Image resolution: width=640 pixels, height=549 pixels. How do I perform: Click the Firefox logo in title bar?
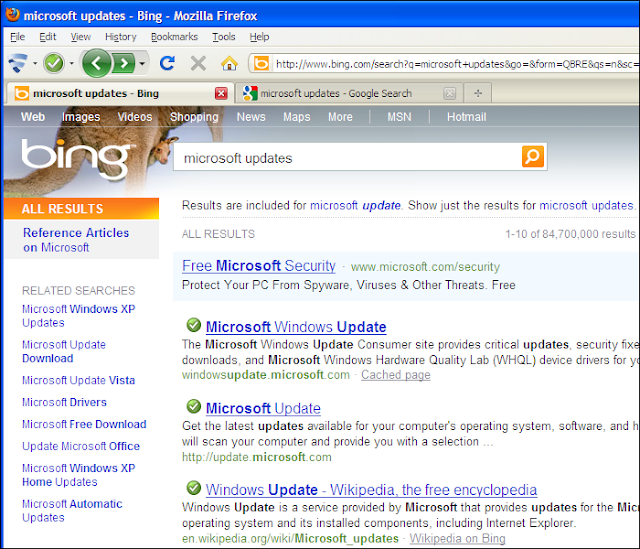tap(13, 15)
